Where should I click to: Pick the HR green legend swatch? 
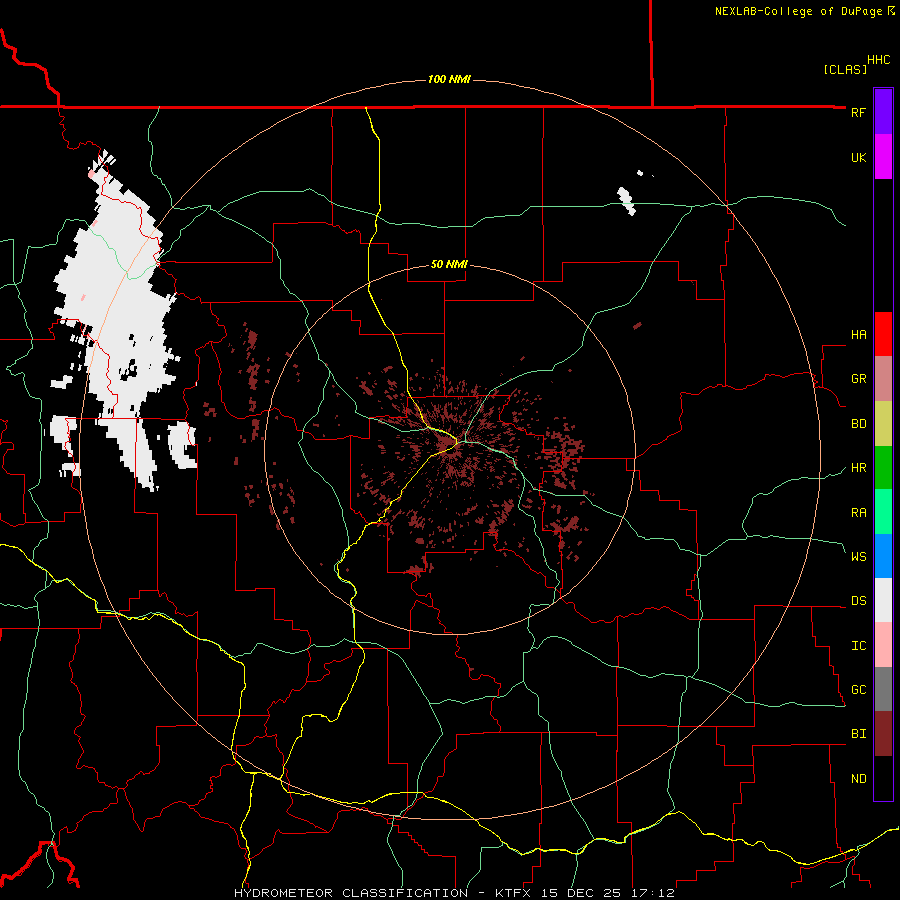pyautogui.click(x=883, y=468)
